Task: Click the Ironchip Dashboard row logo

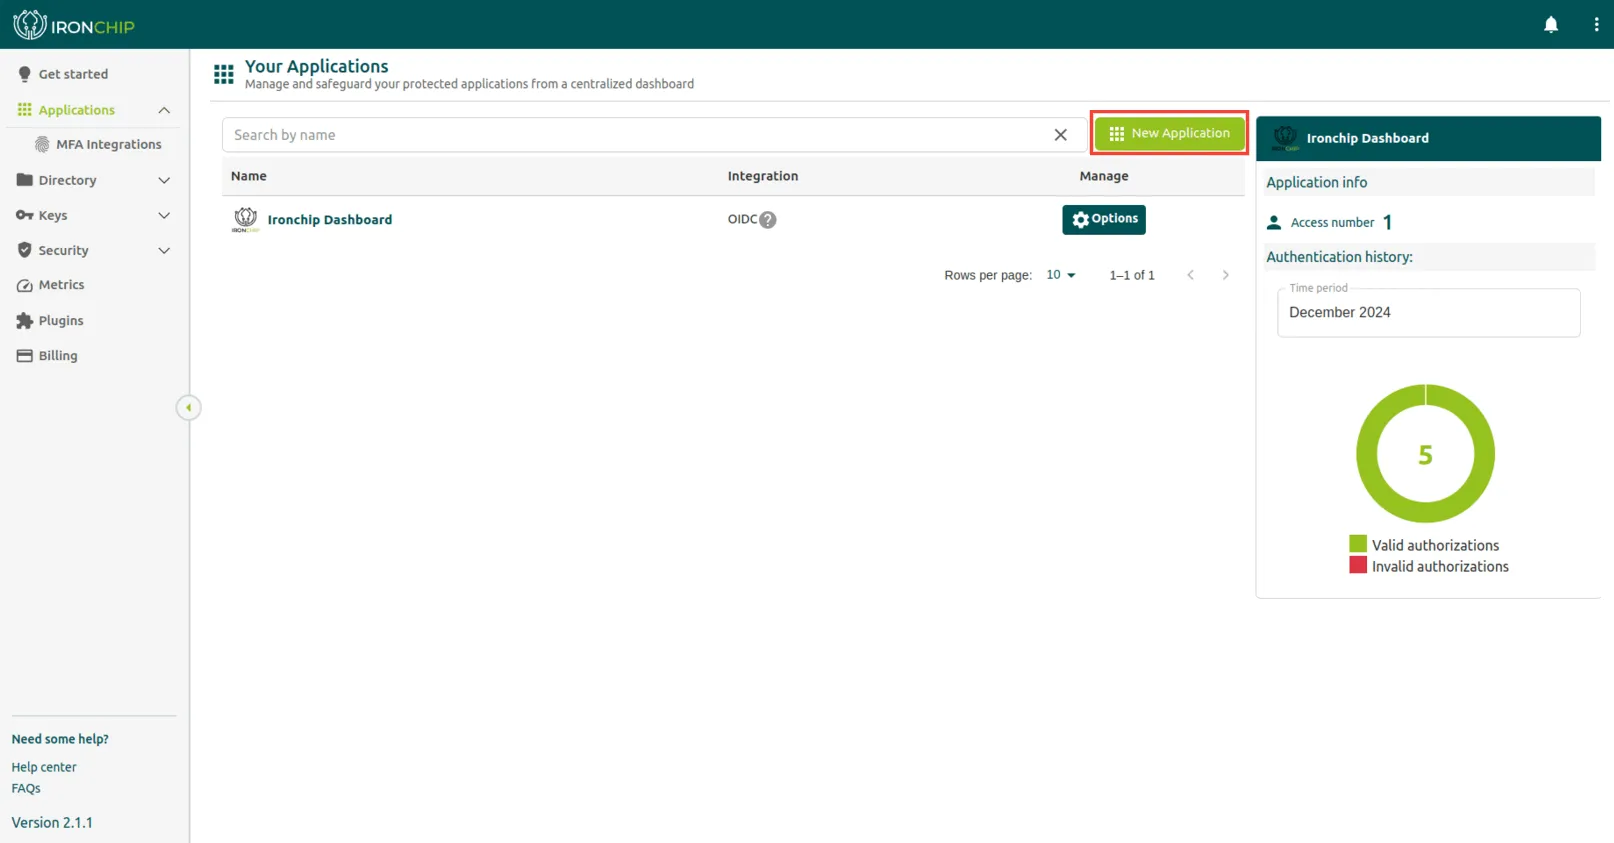Action: [245, 220]
